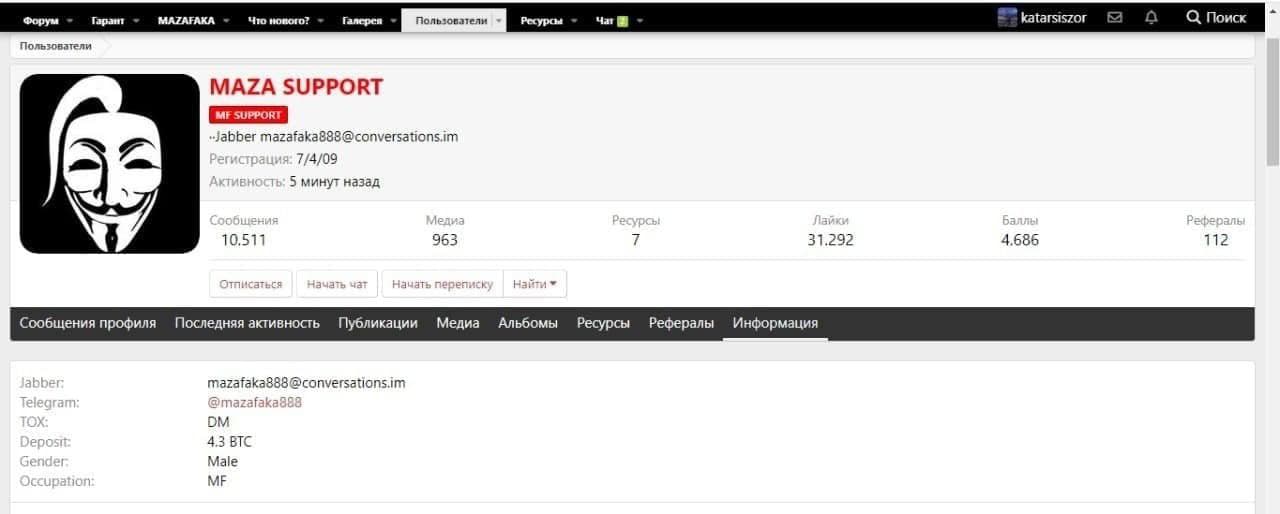Open the Что нового? menu
Viewport: 1280px width, 514px height.
pos(279,21)
